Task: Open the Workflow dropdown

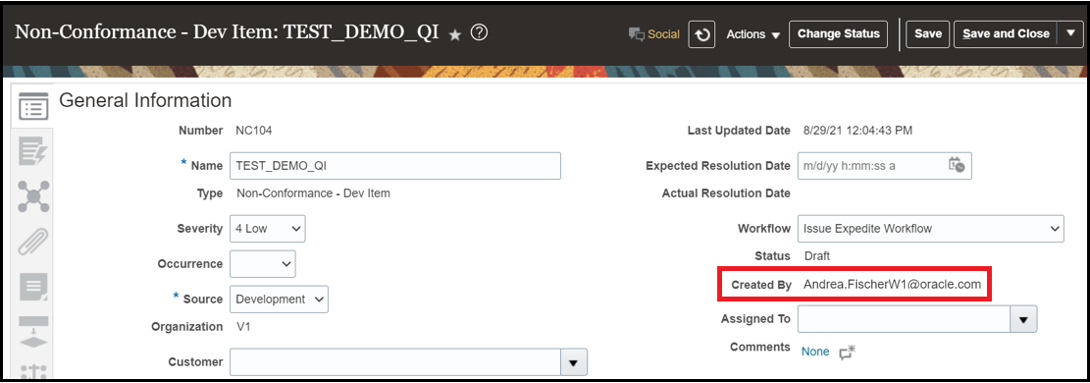Action: click(x=931, y=228)
